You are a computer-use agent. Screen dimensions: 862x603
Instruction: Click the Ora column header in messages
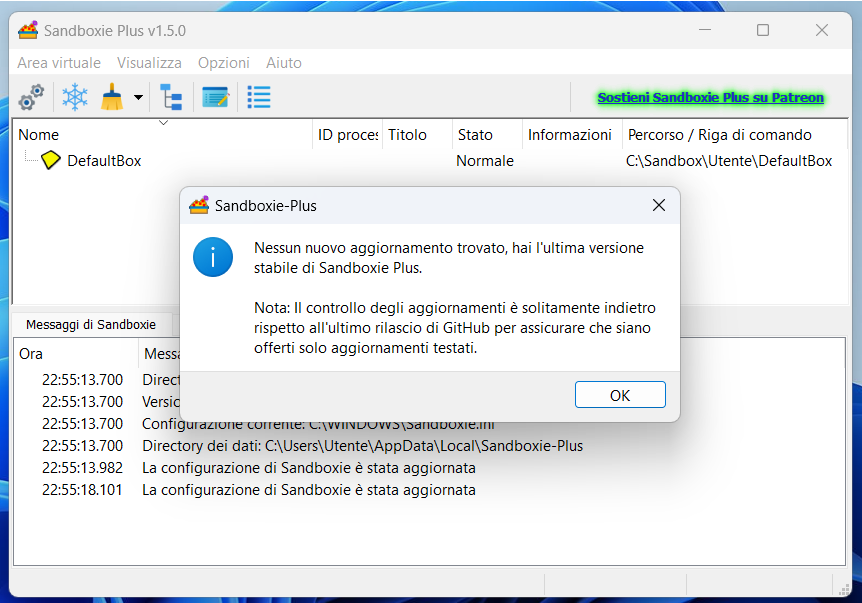76,353
